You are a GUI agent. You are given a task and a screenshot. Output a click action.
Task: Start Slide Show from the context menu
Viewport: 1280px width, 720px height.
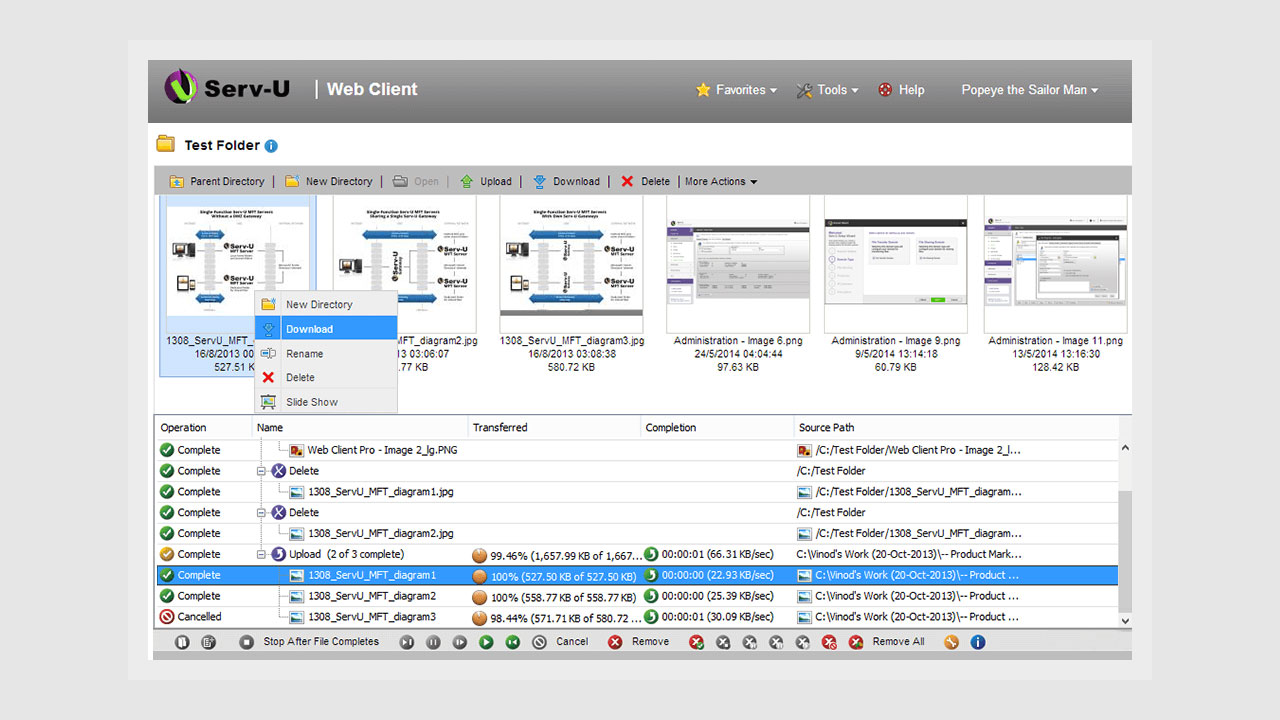click(x=326, y=402)
